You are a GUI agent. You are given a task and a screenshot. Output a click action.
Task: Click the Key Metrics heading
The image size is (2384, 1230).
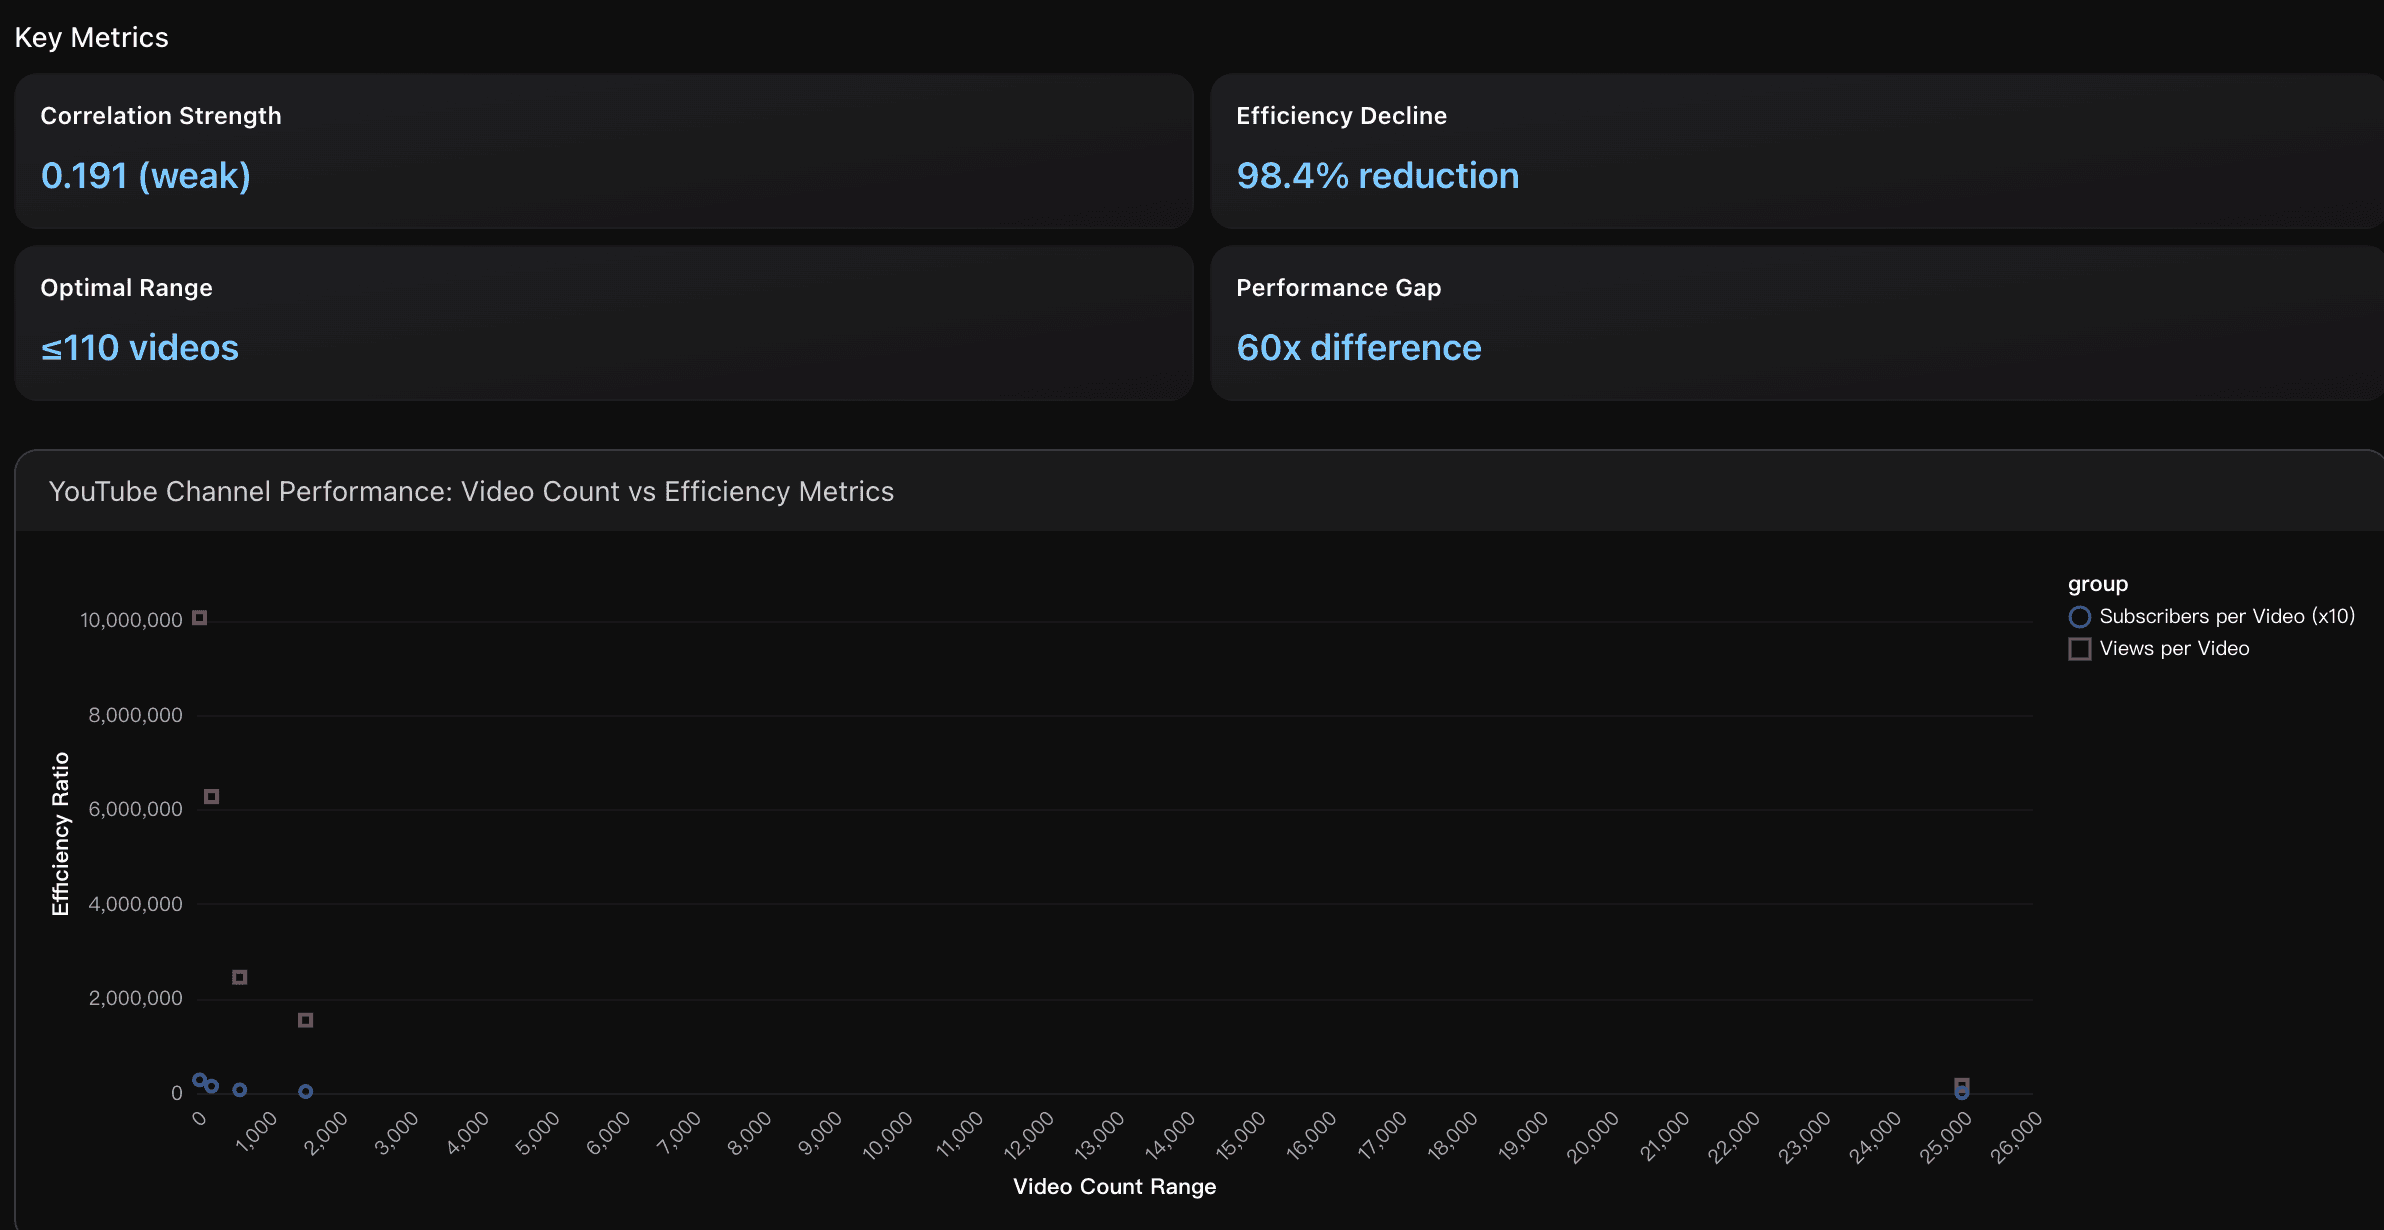[92, 37]
